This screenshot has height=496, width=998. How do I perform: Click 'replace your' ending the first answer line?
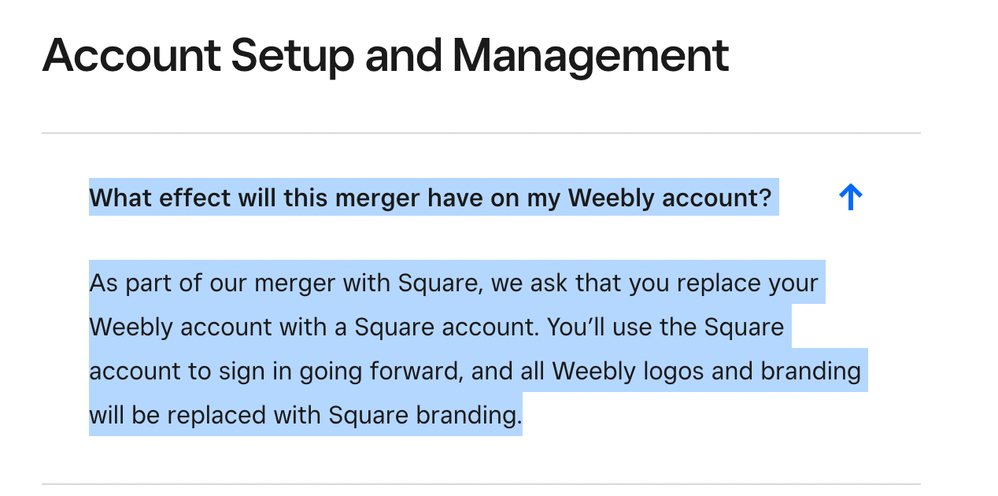pyautogui.click(x=740, y=284)
